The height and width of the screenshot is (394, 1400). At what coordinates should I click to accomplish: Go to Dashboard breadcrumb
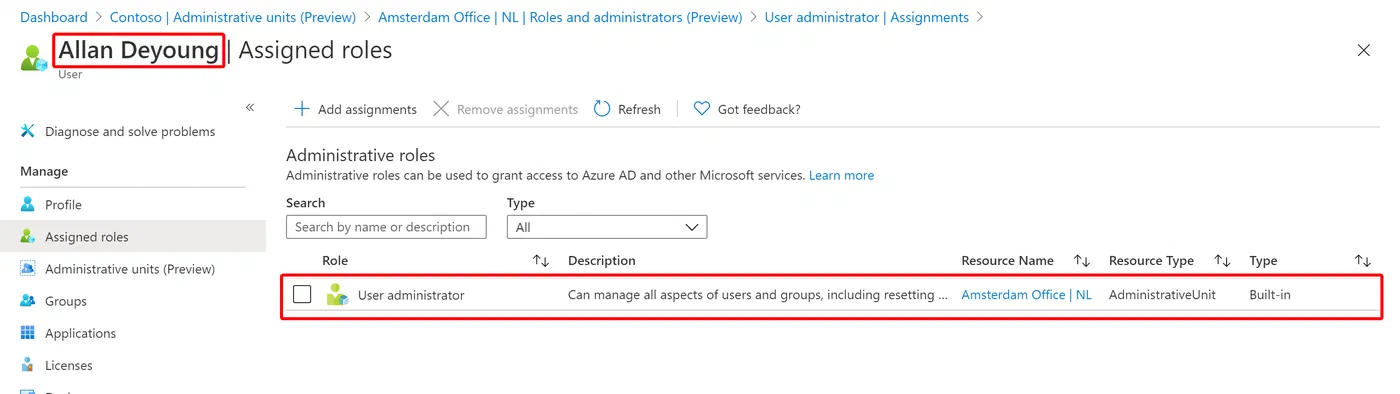pos(53,17)
